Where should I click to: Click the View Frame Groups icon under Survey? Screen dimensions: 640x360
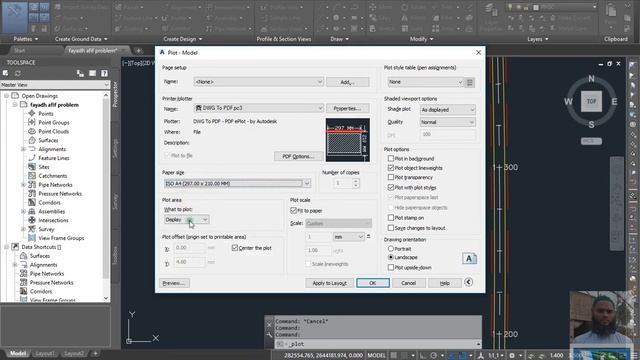(x=32, y=238)
